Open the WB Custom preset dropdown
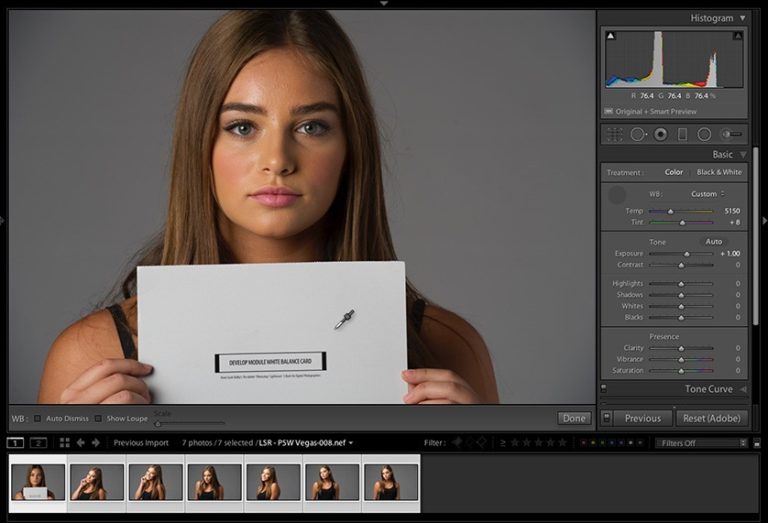The height and width of the screenshot is (523, 768). [x=706, y=194]
